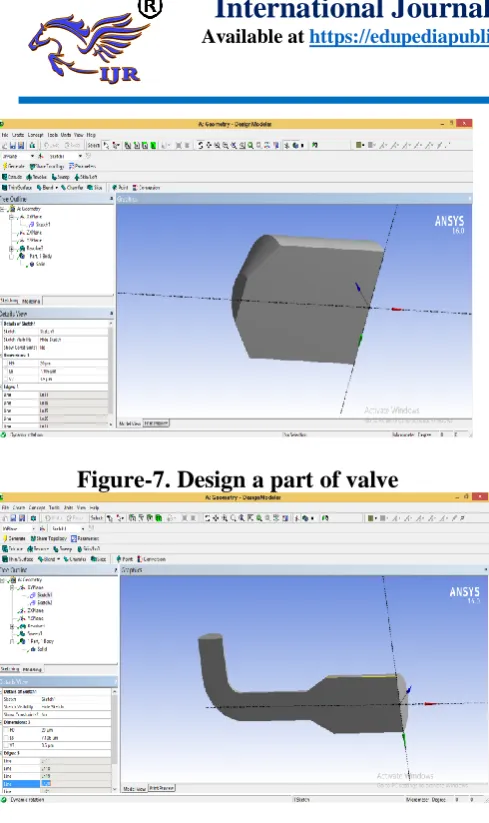Open Parameters in upper DesignModeler window
This screenshot has height=823, width=489.
pyautogui.click(x=82, y=166)
